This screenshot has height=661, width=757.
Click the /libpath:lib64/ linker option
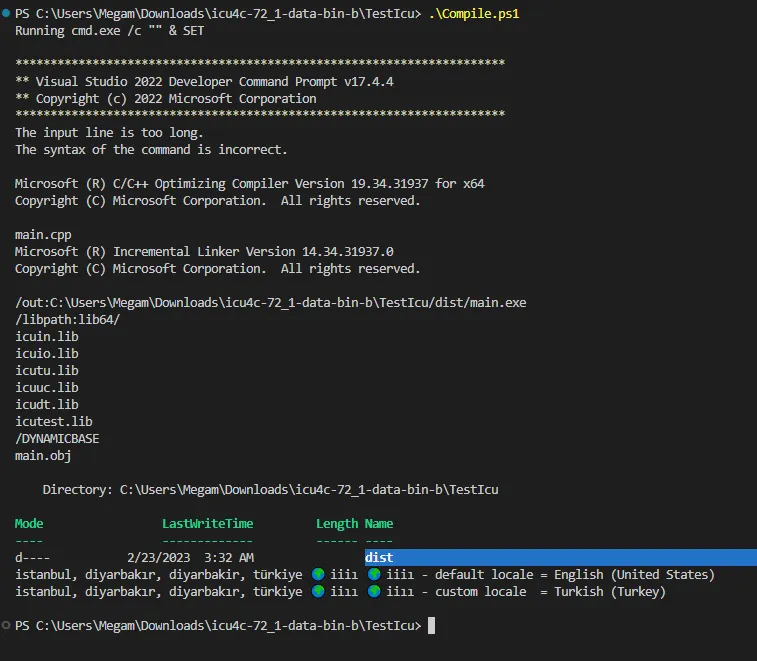[x=68, y=320]
